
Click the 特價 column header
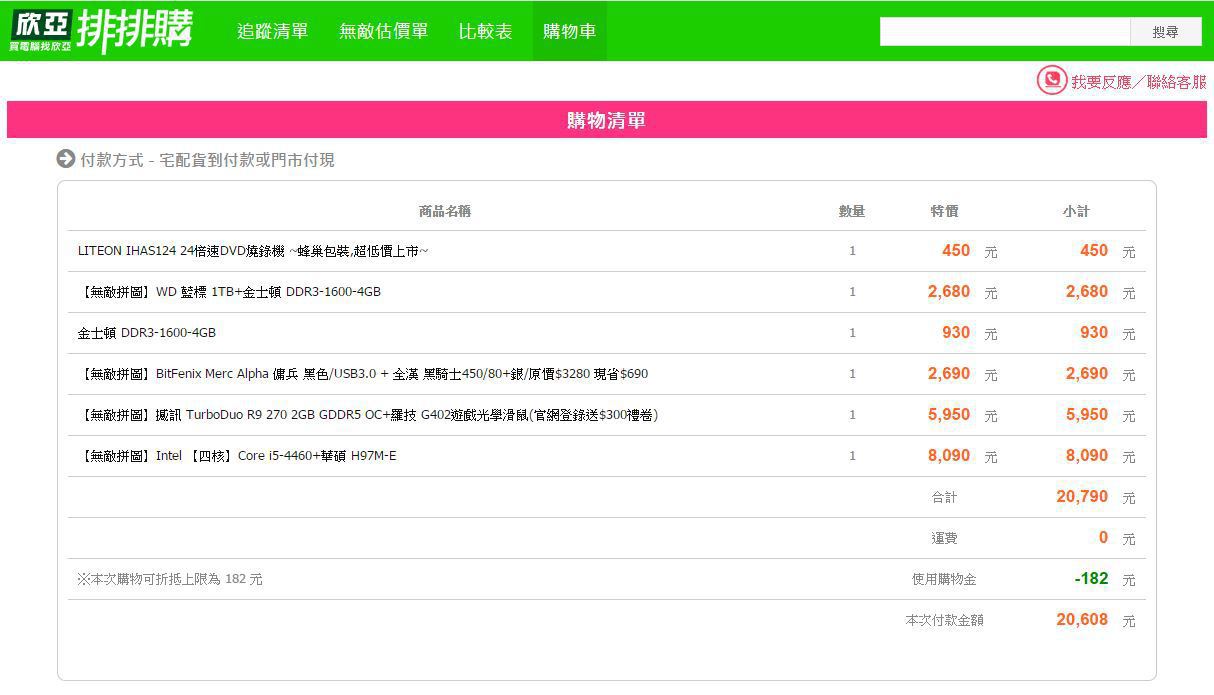pyautogui.click(x=944, y=211)
